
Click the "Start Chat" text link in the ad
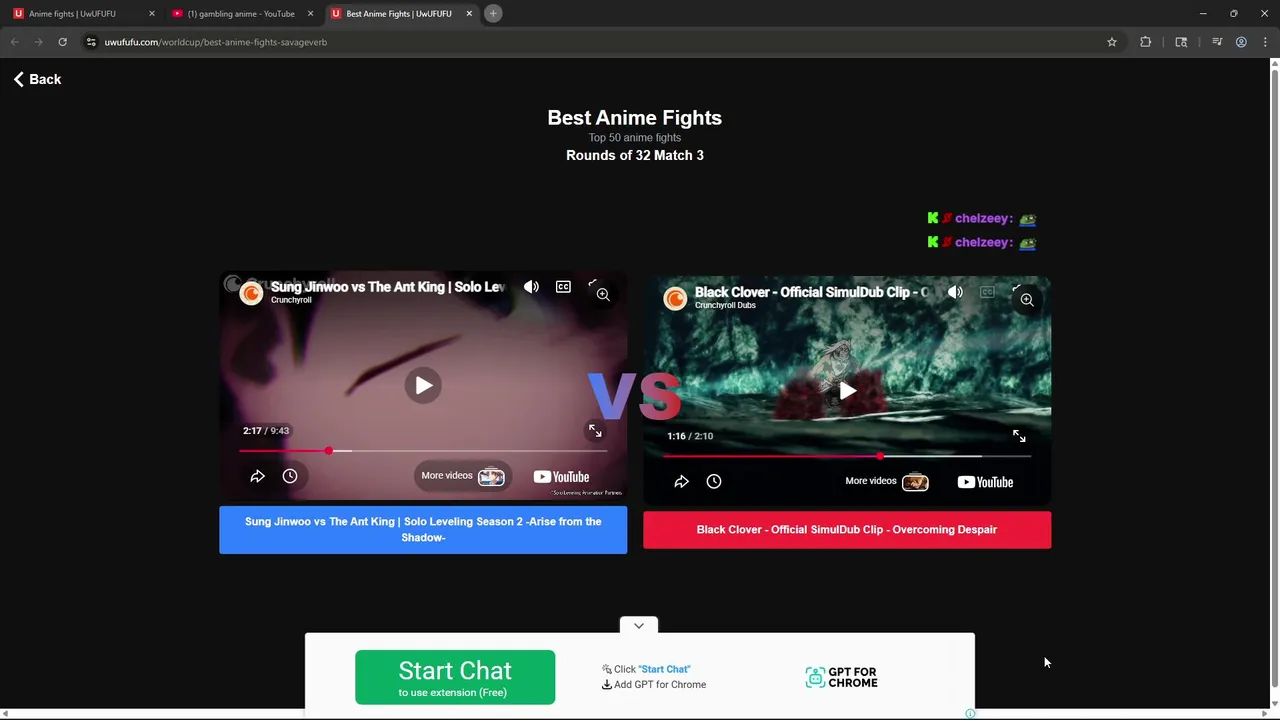pyautogui.click(x=664, y=669)
